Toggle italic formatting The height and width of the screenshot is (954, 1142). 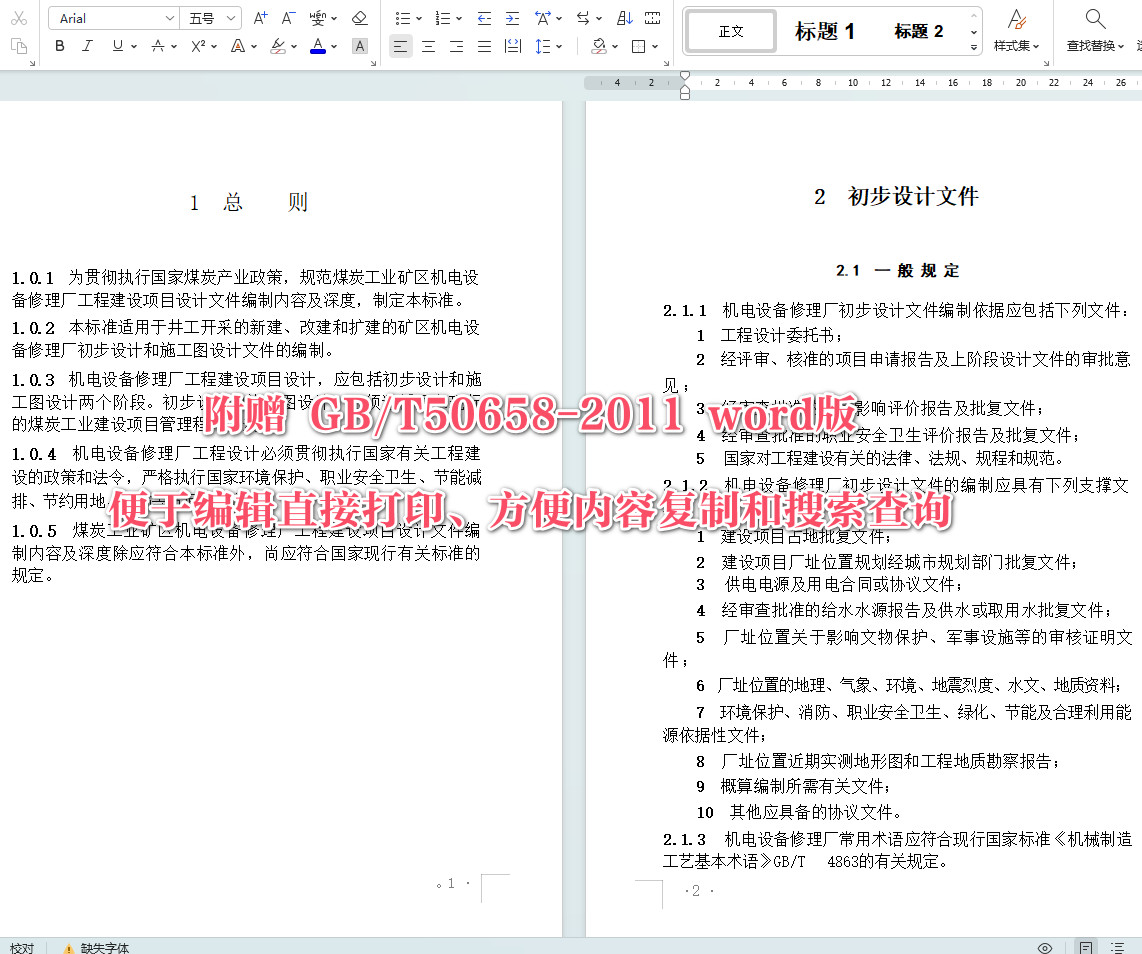(86, 46)
